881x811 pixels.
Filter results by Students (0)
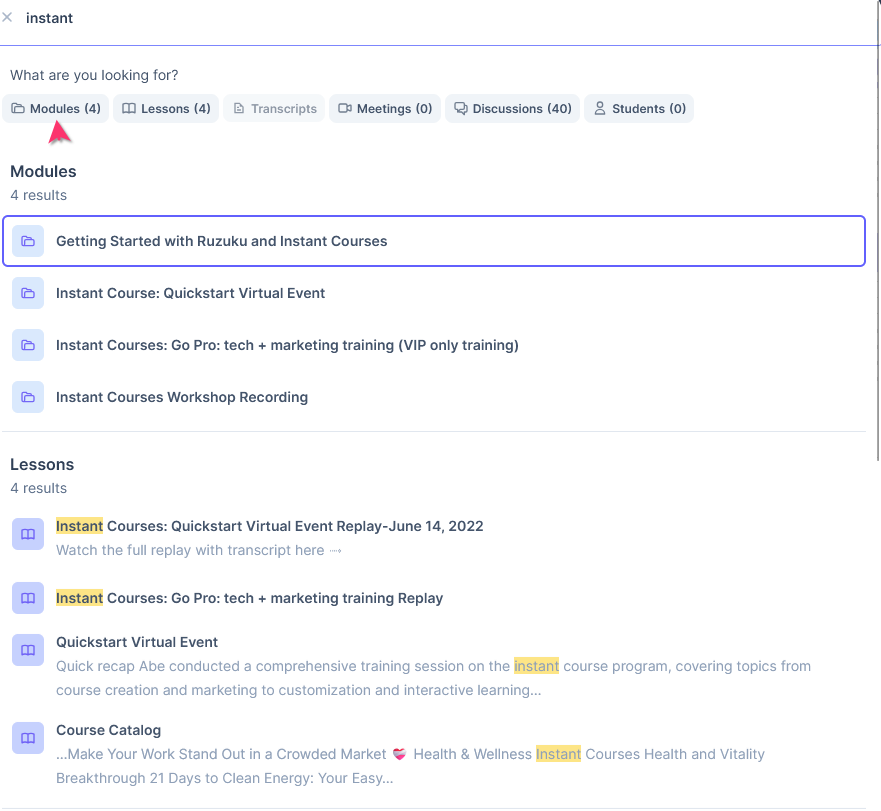click(x=639, y=108)
